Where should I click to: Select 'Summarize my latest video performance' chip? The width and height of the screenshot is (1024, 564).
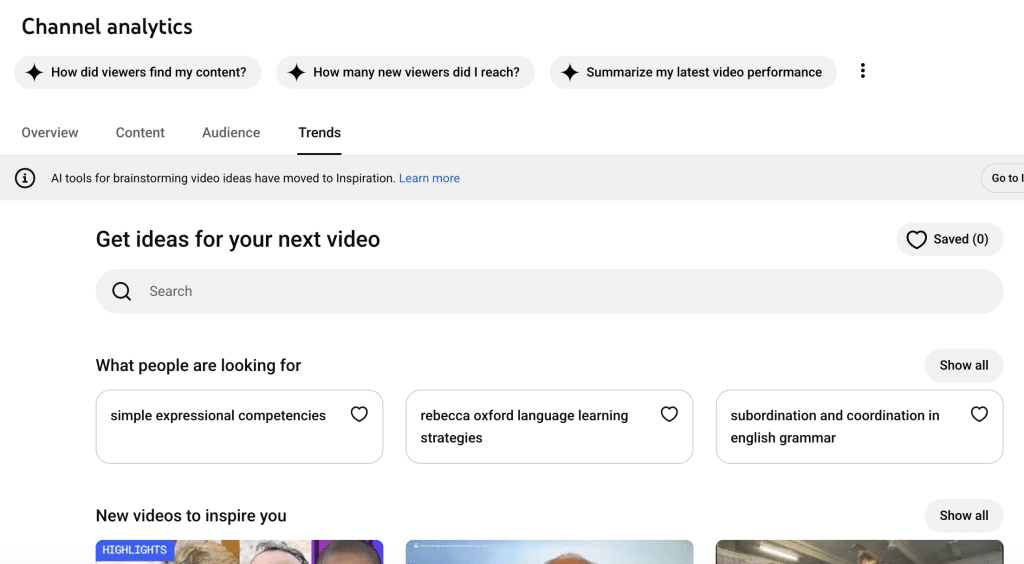click(693, 72)
